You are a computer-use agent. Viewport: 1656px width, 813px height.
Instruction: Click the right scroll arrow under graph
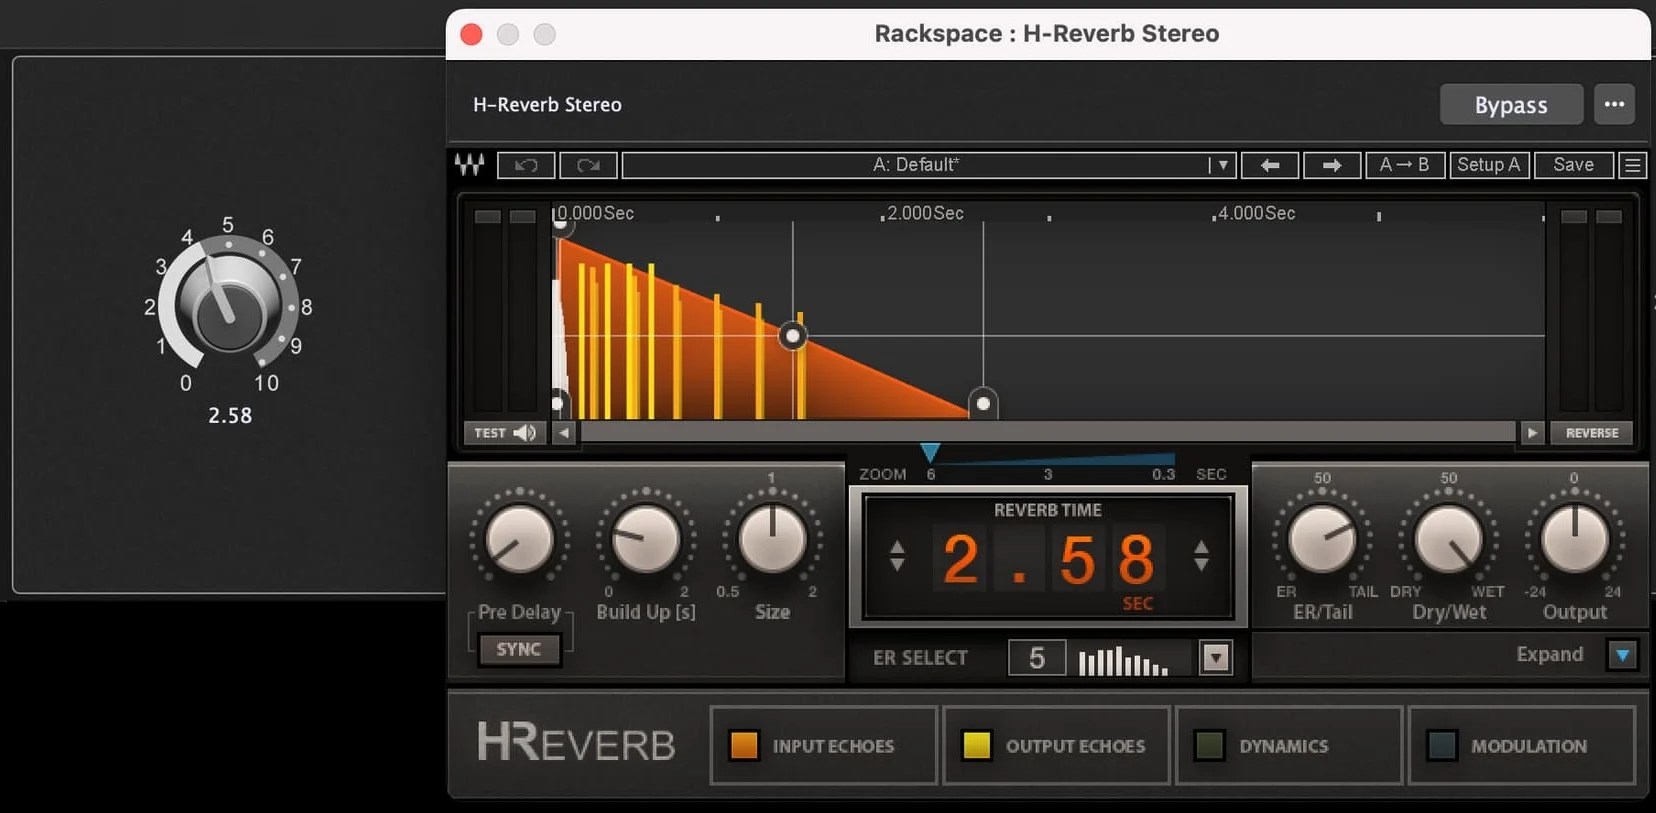point(1531,433)
